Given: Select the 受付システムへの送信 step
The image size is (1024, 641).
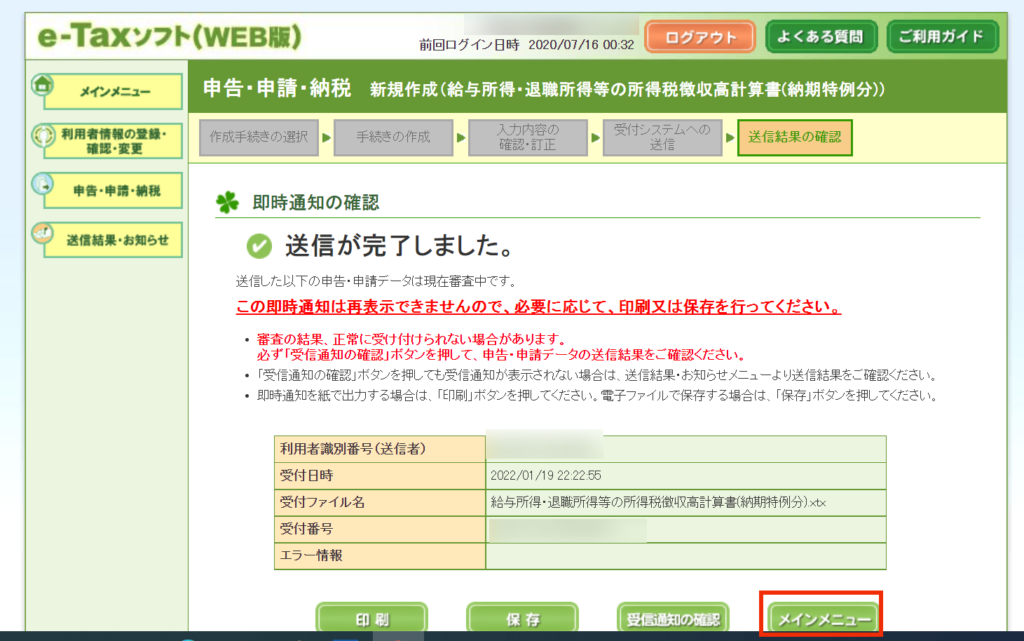Looking at the screenshot, I should tap(661, 138).
